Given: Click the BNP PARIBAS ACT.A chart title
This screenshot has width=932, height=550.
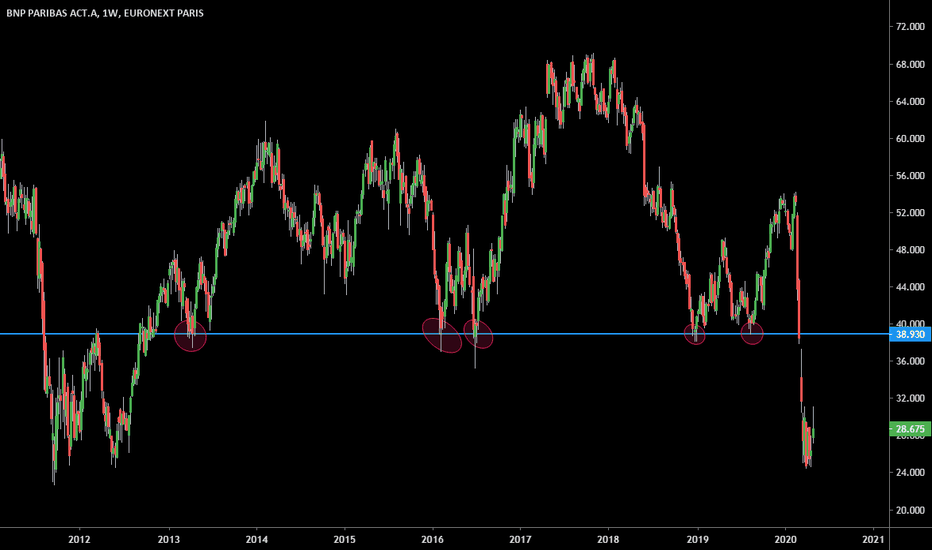Looking at the screenshot, I should pyautogui.click(x=105, y=13).
